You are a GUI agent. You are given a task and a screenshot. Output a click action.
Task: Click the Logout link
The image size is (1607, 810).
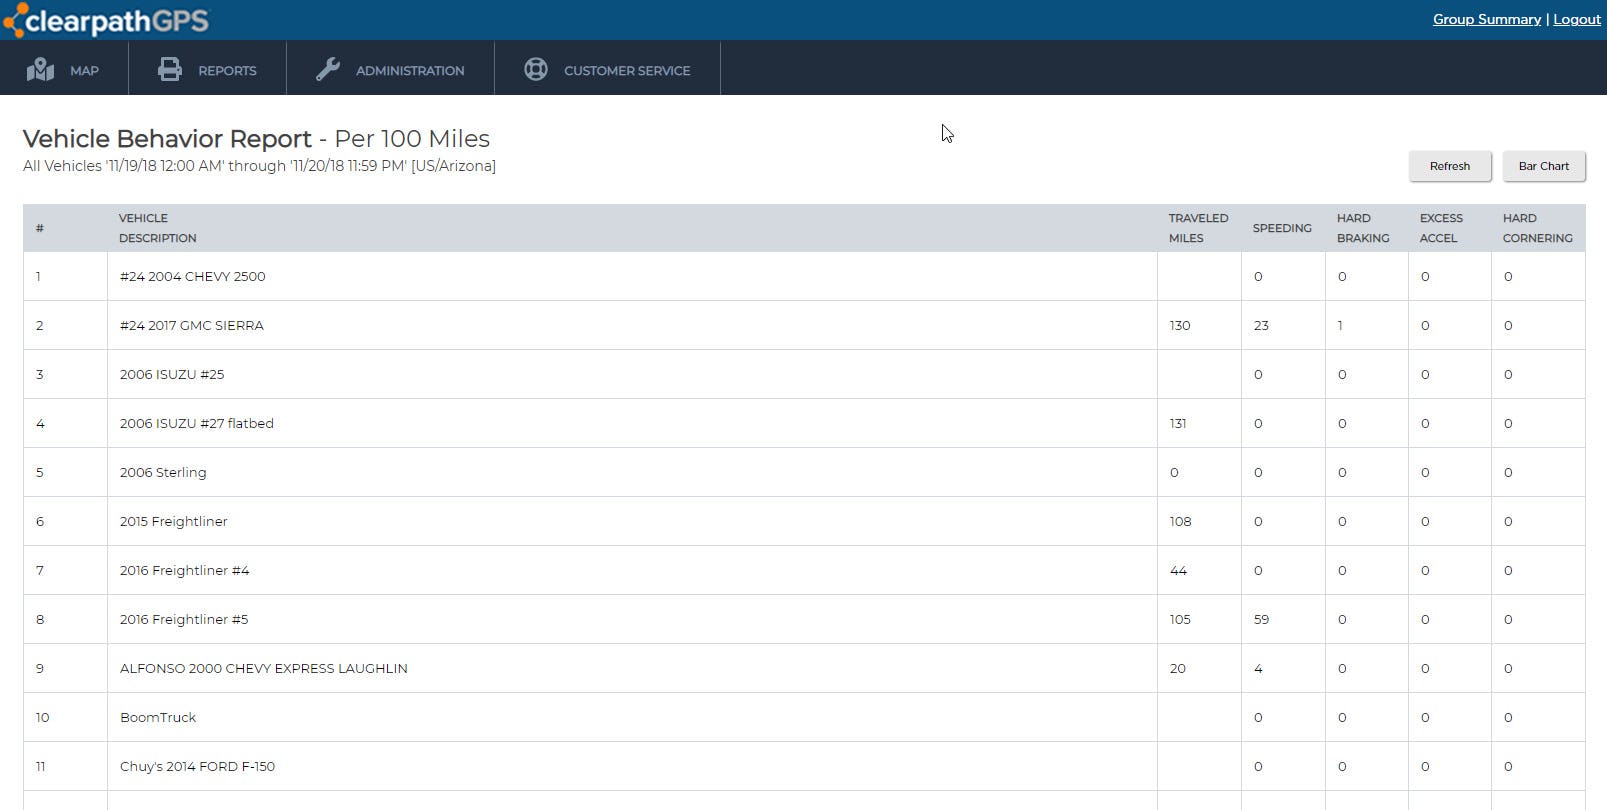[1577, 19]
